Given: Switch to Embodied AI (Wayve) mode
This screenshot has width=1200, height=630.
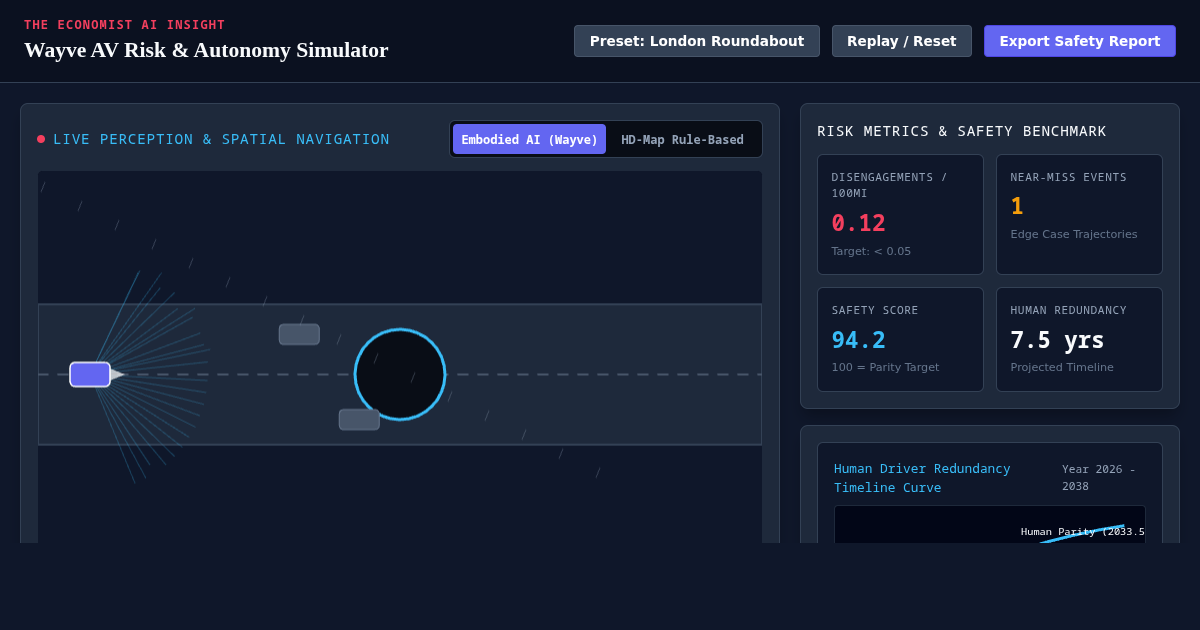Looking at the screenshot, I should (529, 139).
